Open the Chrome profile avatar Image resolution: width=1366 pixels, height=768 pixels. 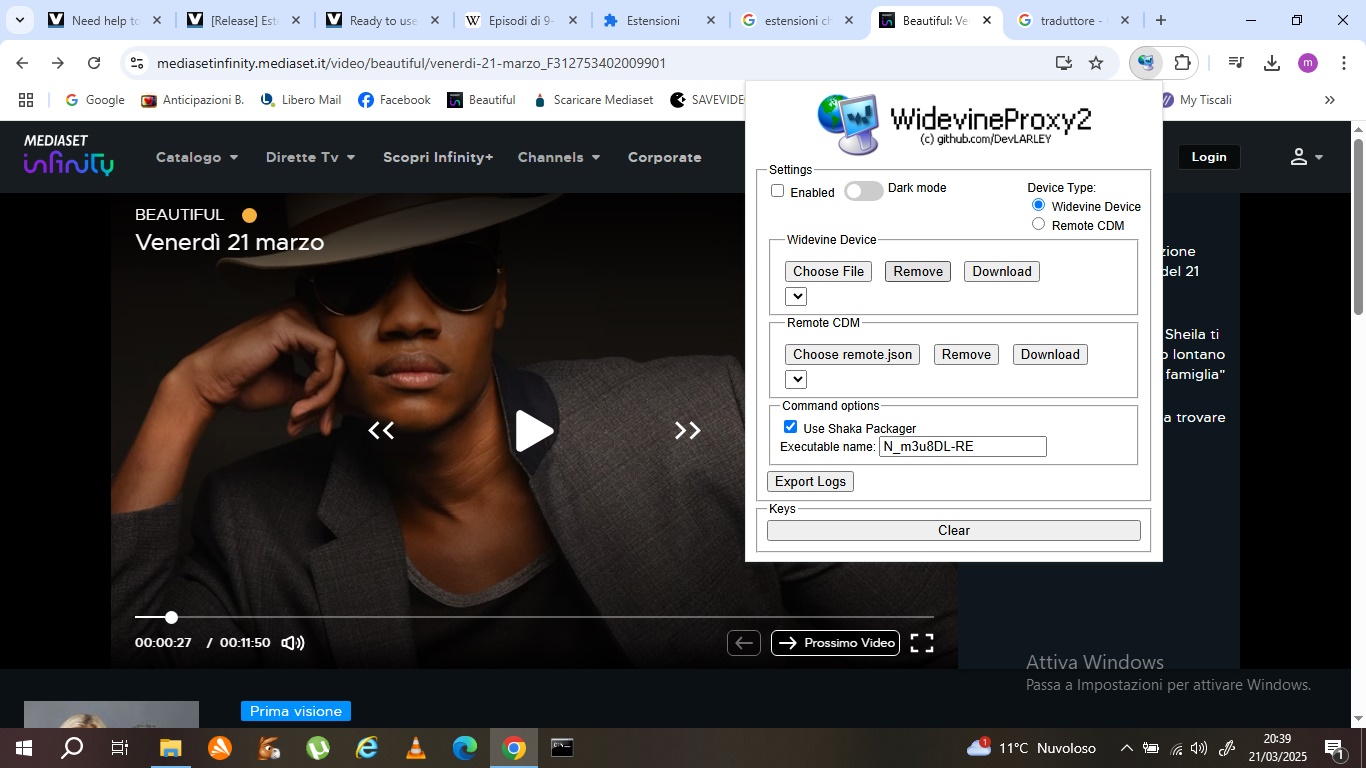tap(1308, 63)
